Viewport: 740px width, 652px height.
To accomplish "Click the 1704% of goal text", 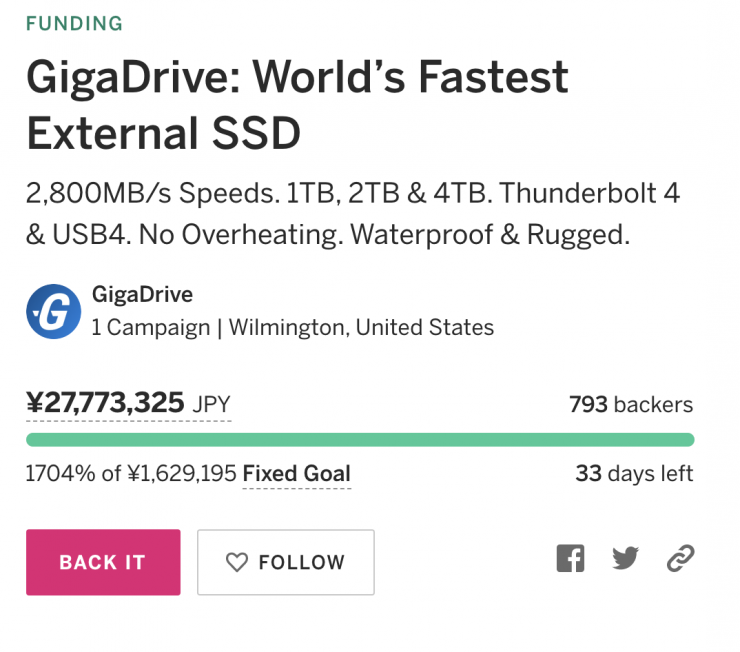I will (x=131, y=474).
